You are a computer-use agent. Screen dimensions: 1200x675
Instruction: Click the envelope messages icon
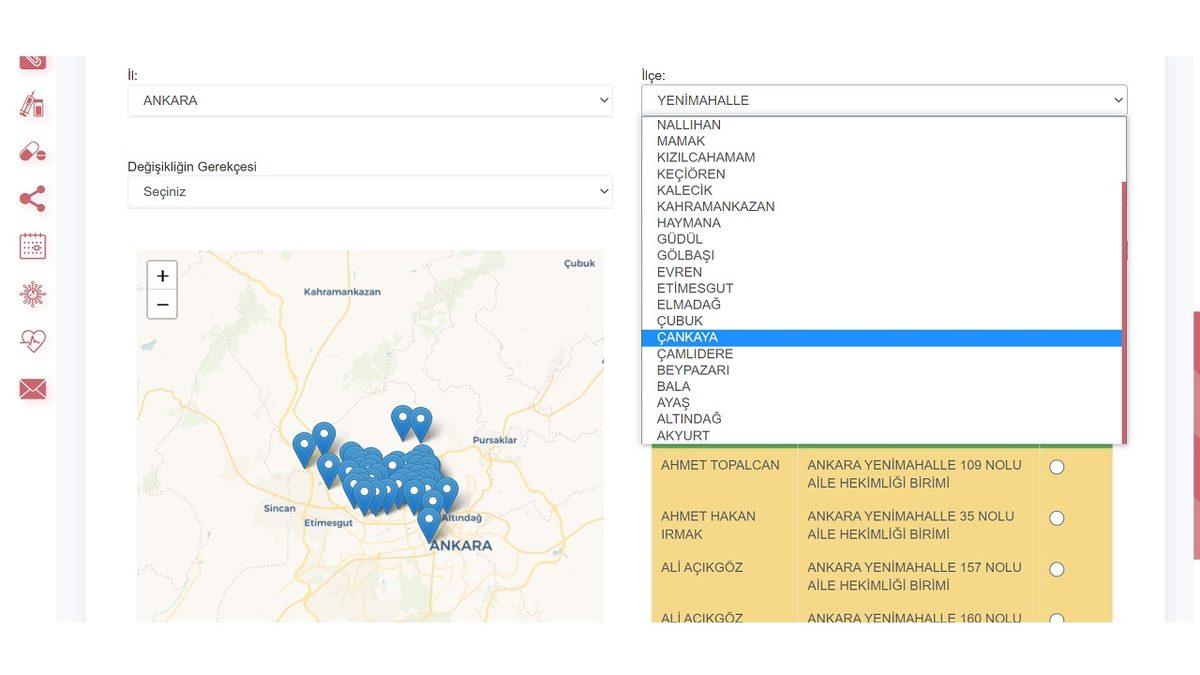point(32,389)
